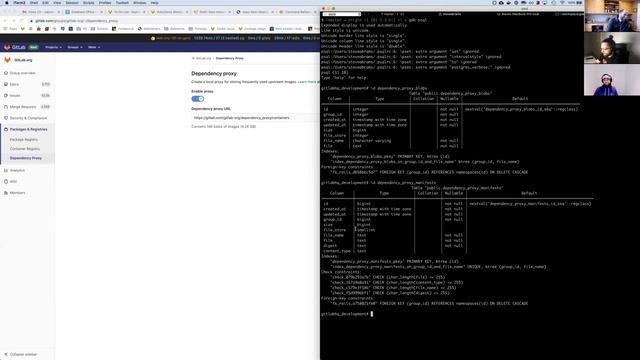Screen dimensions: 640x360
Task: Click the Dependency proxy page heading
Action: [214, 73]
